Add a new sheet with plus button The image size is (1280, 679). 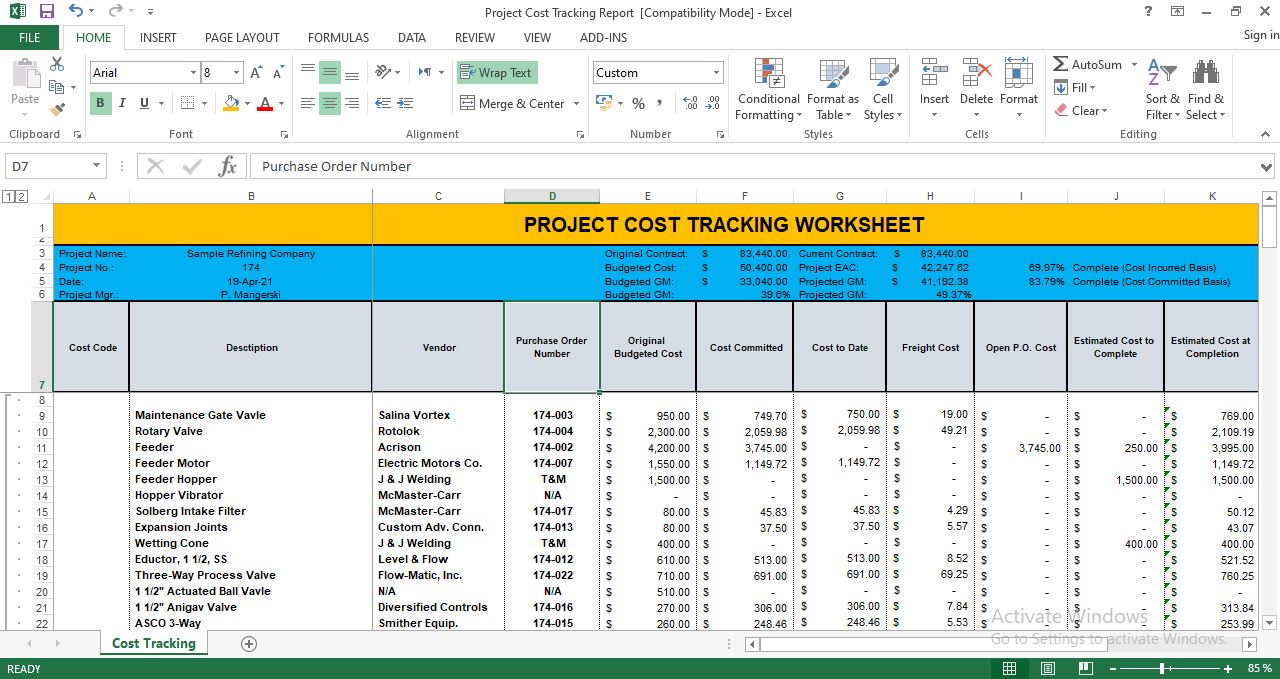[249, 644]
